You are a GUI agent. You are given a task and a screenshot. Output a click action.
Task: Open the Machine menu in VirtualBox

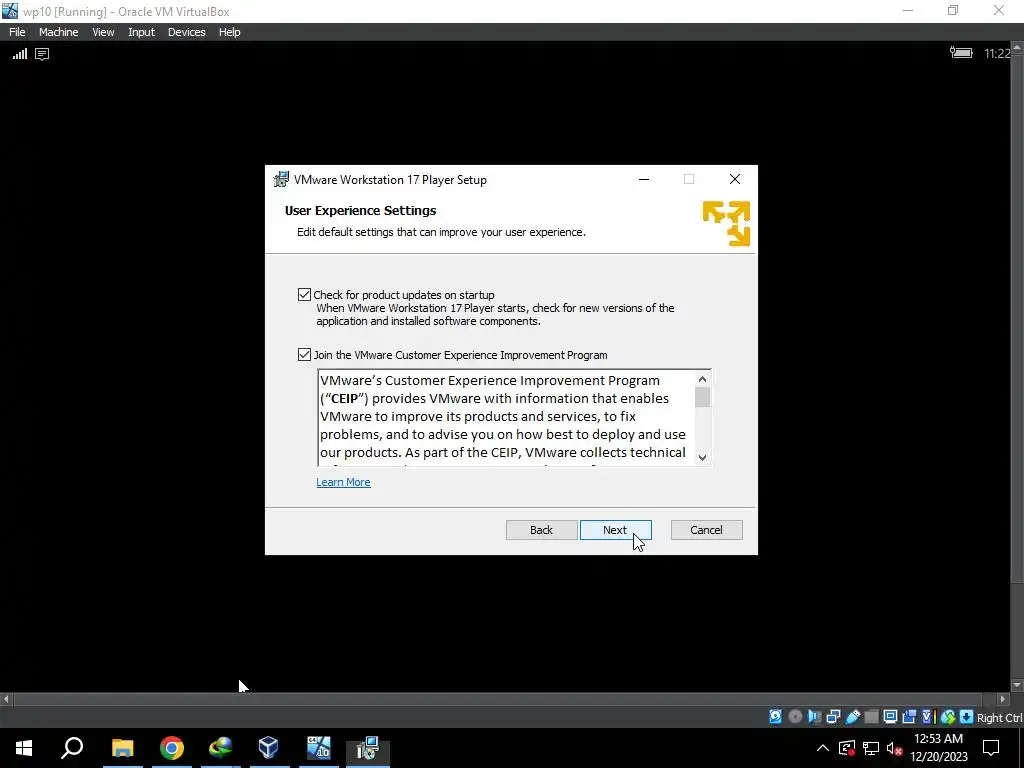(58, 32)
